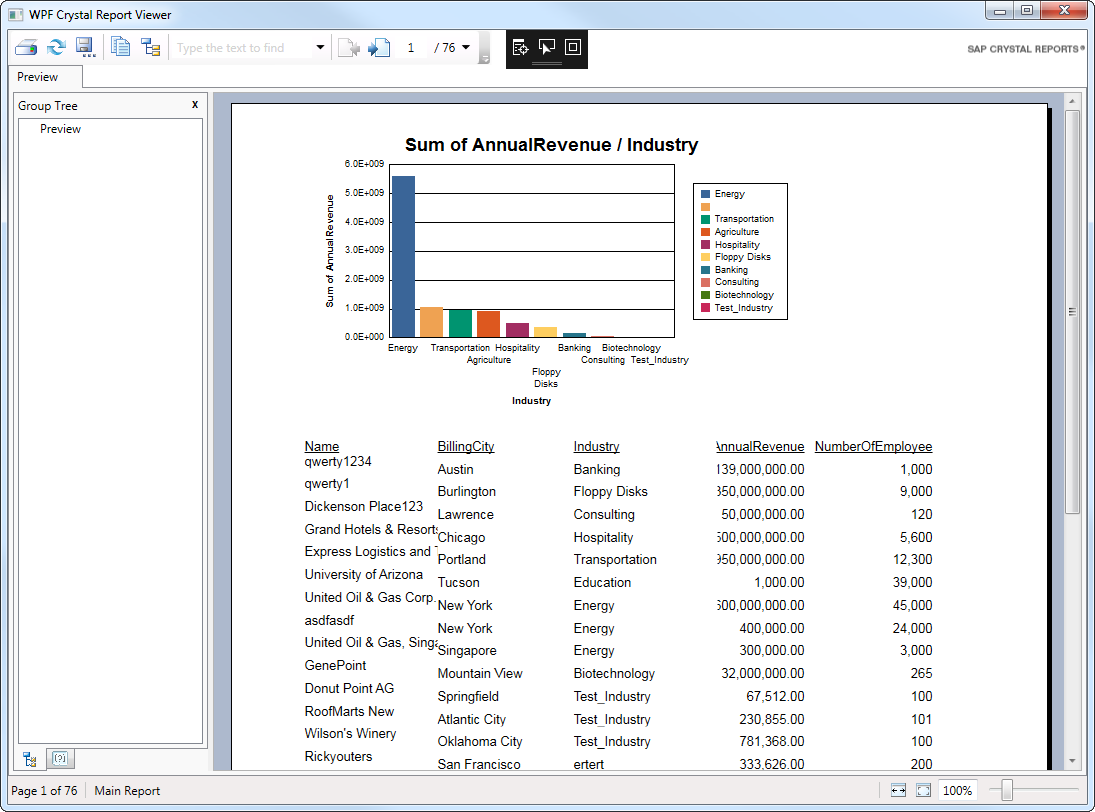The height and width of the screenshot is (812, 1095).
Task: Select the parameters panel tab at bottom-left
Action: coord(59,759)
